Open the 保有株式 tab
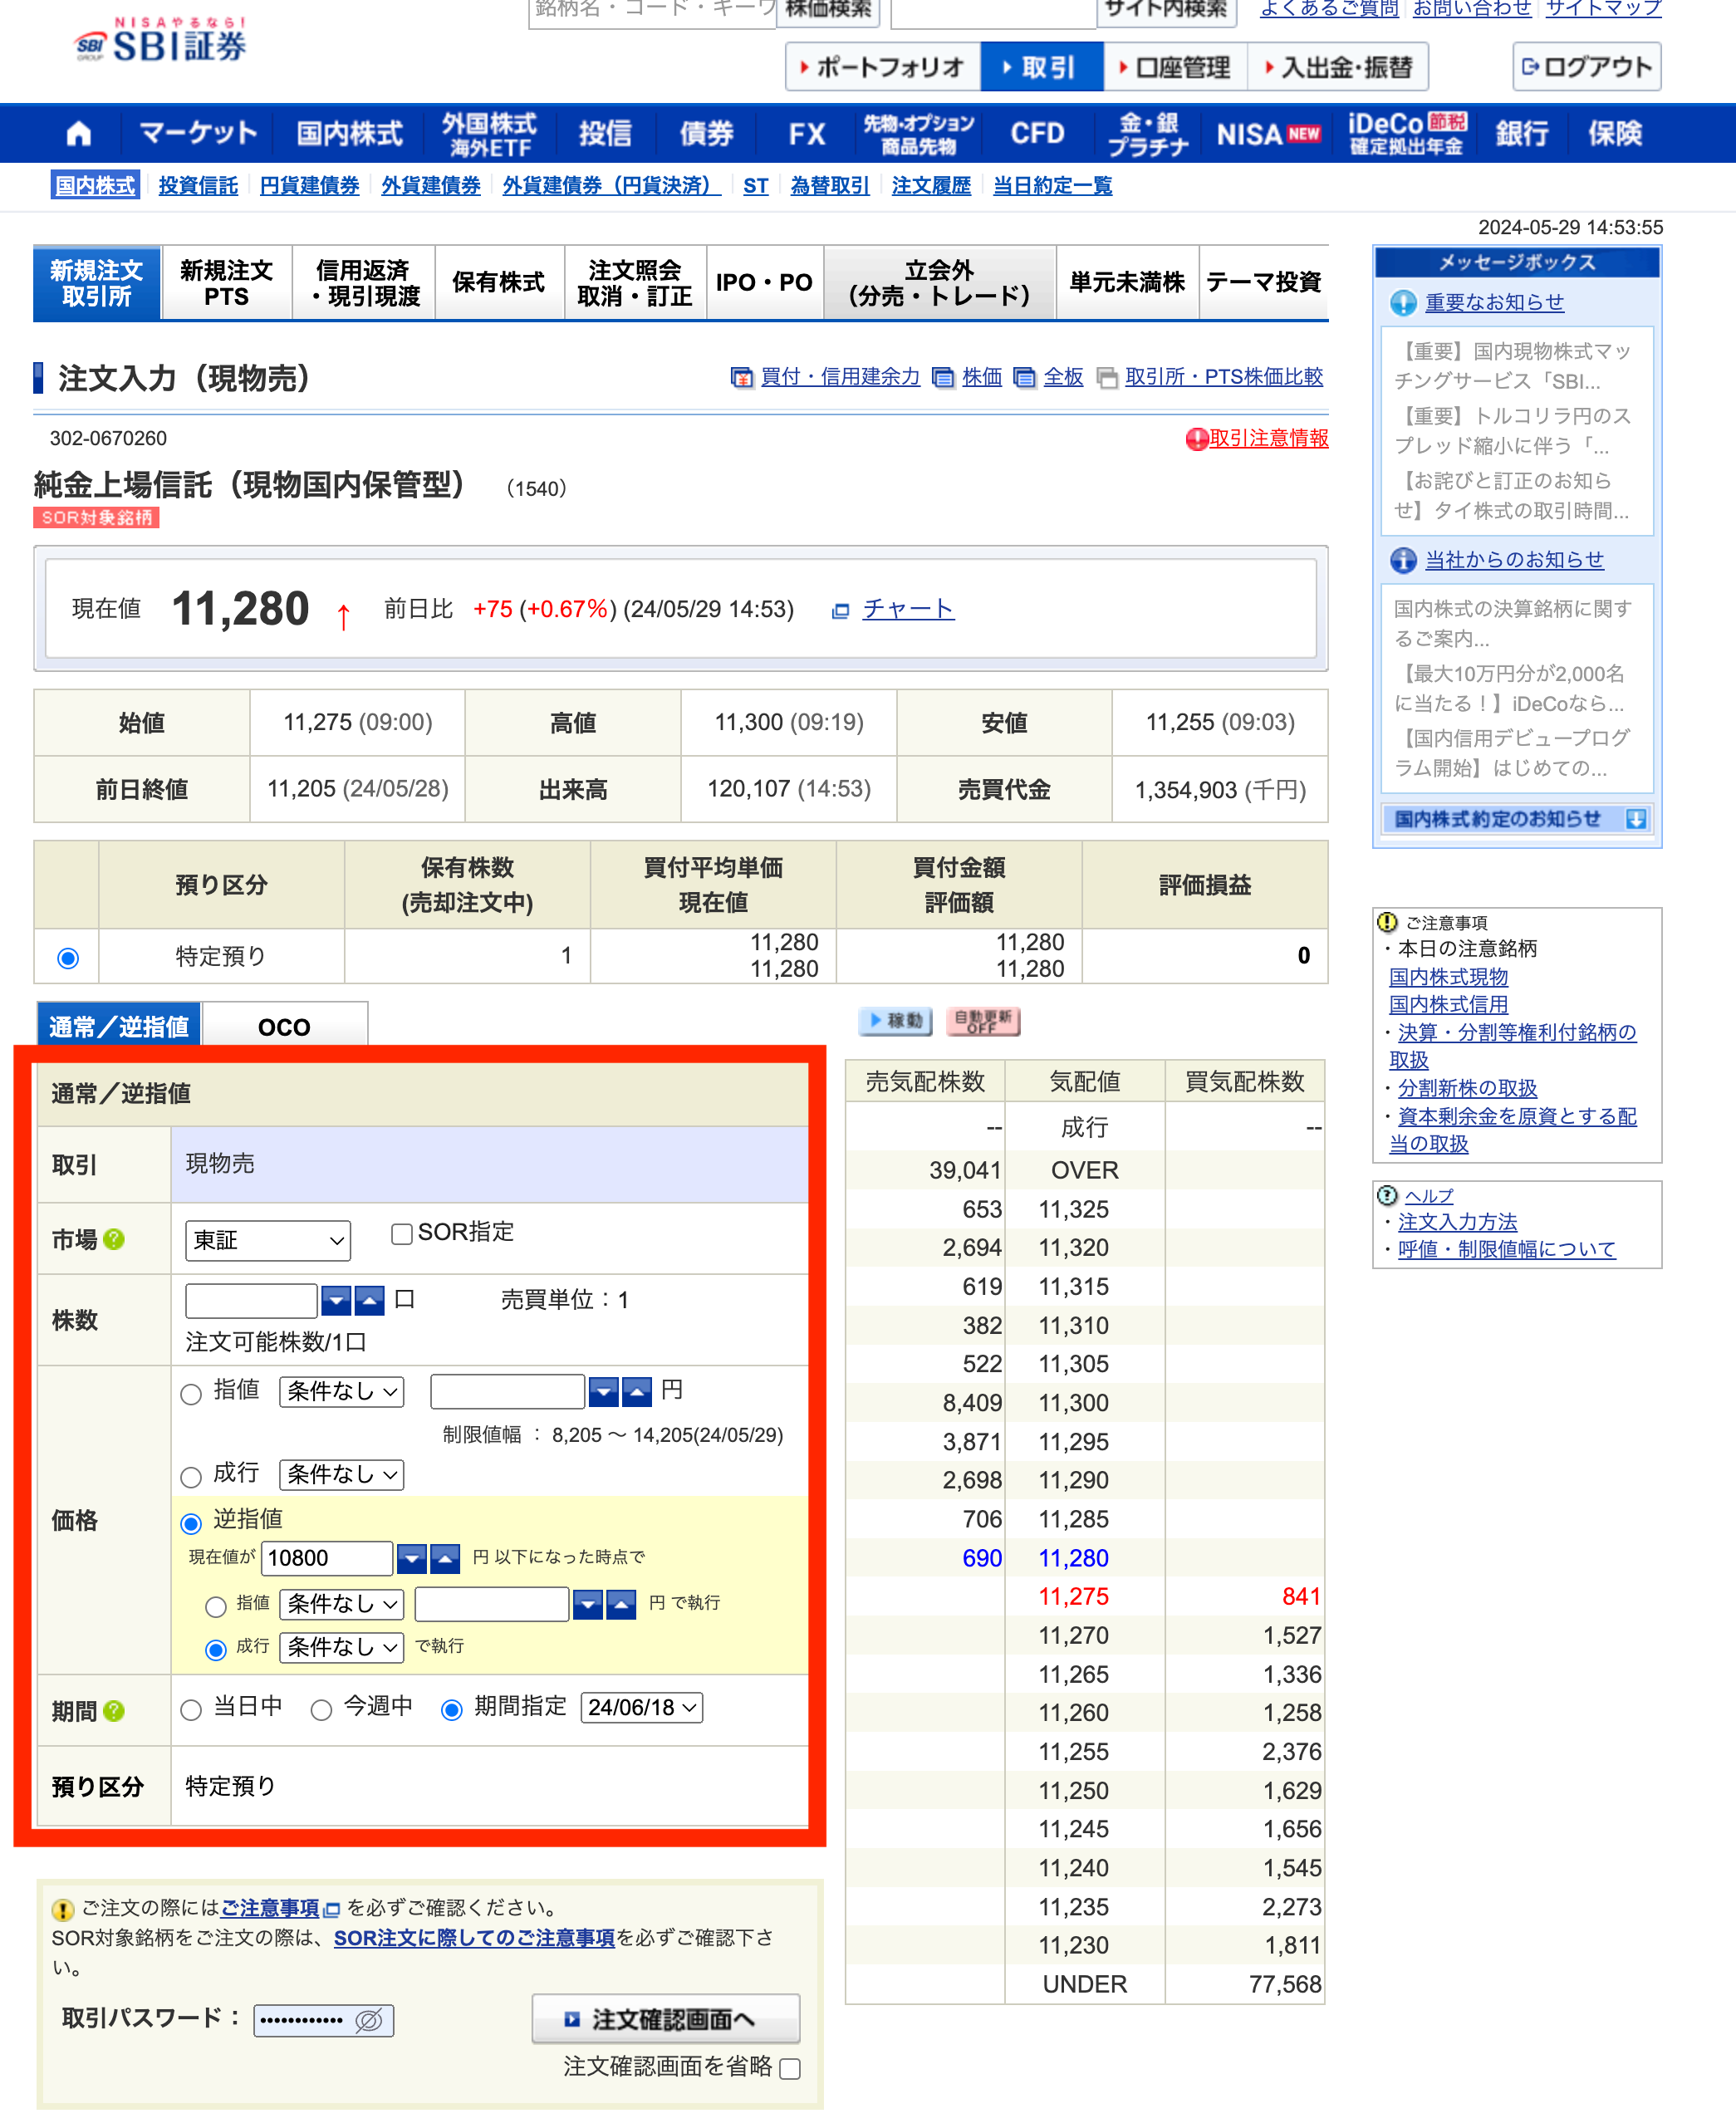Screen dimensions: 1736x2128 tap(498, 283)
